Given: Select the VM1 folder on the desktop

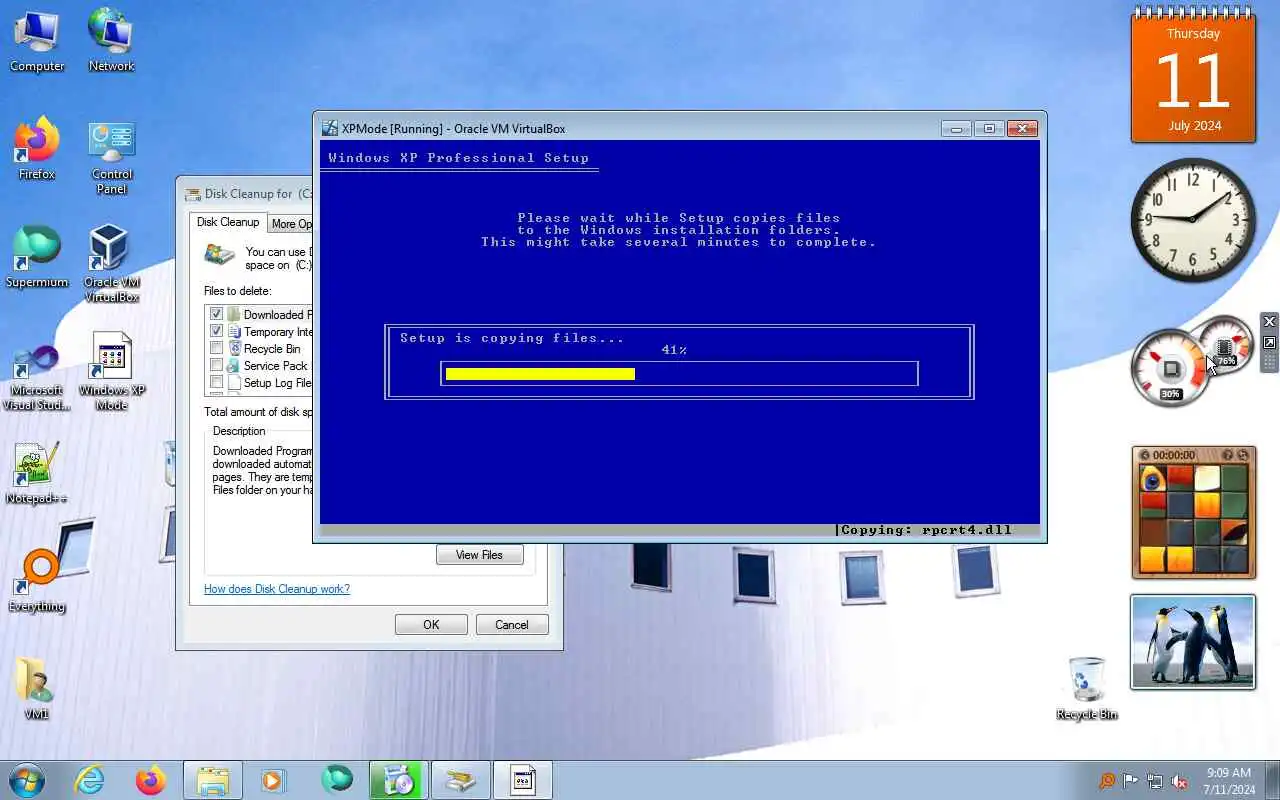Looking at the screenshot, I should point(37,688).
